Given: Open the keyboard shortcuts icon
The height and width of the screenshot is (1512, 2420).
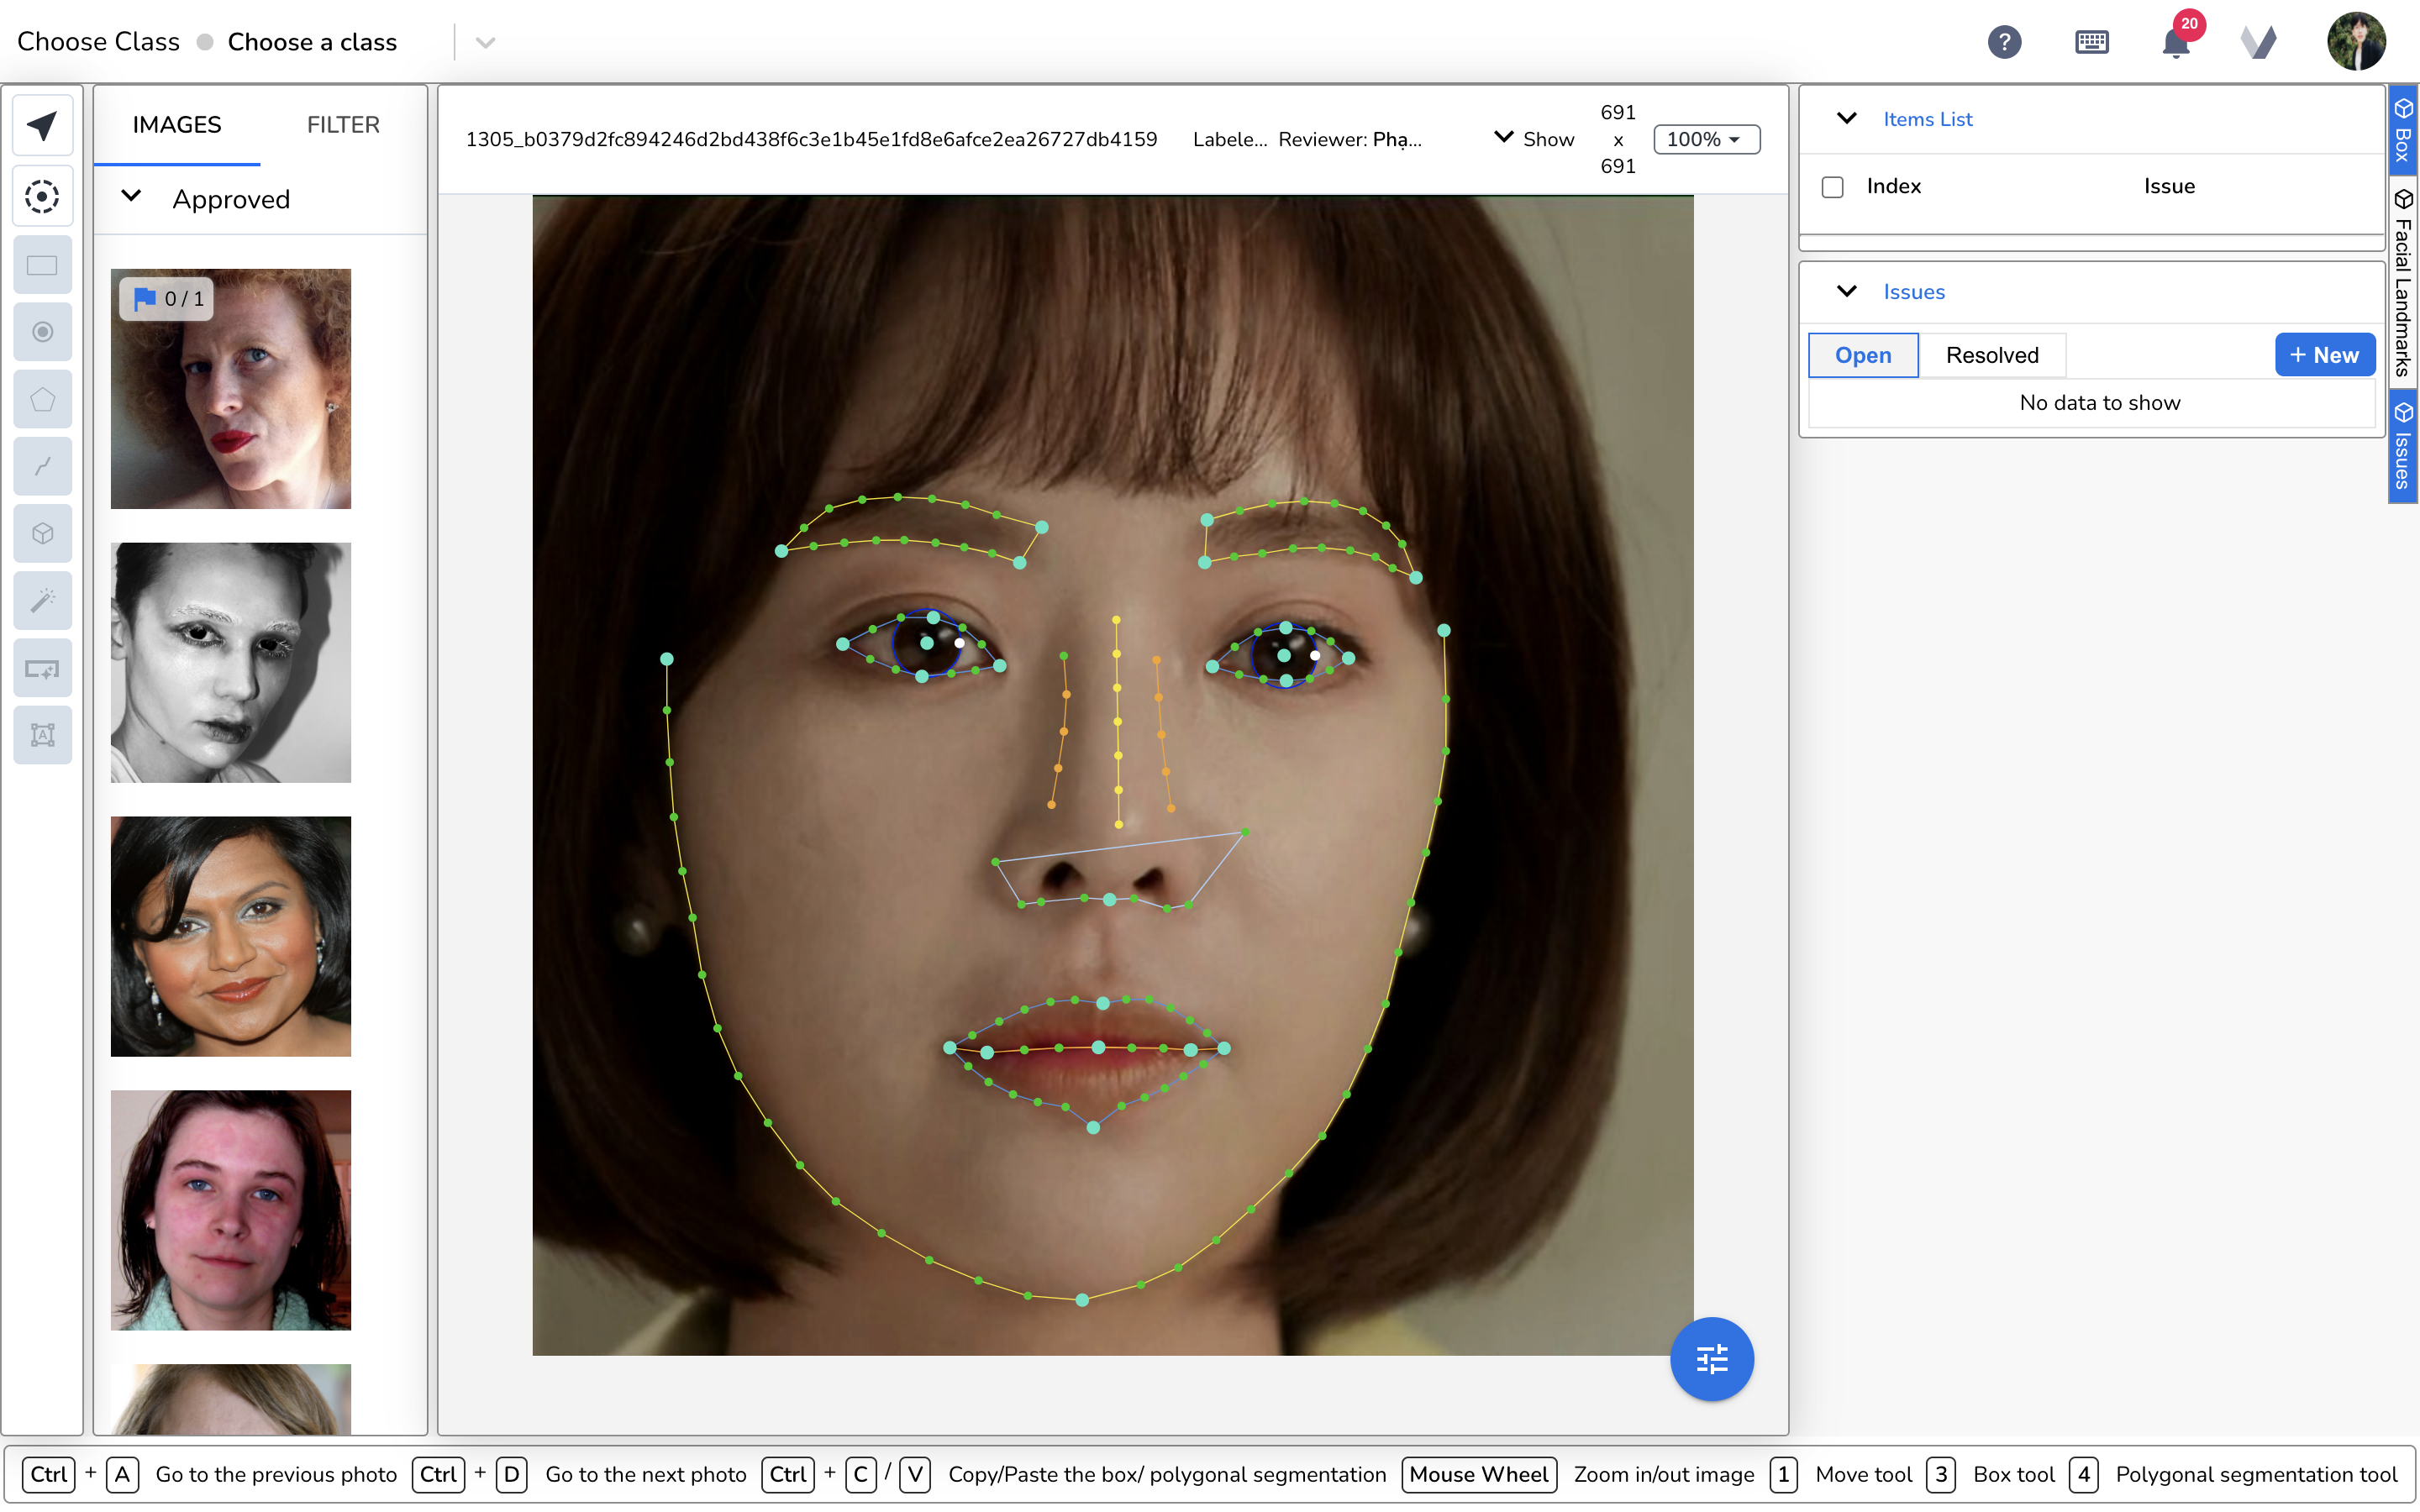Looking at the screenshot, I should click(x=2091, y=42).
